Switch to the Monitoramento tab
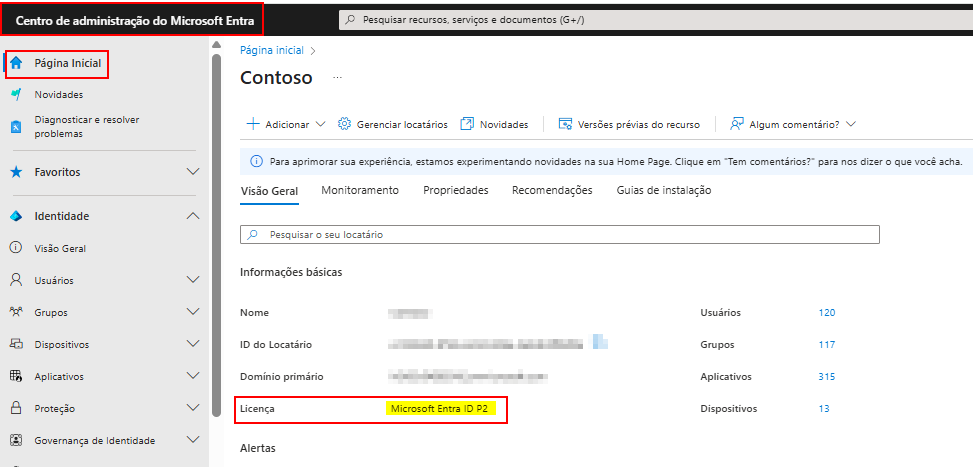Screen dimensions: 973x467 [x=360, y=190]
